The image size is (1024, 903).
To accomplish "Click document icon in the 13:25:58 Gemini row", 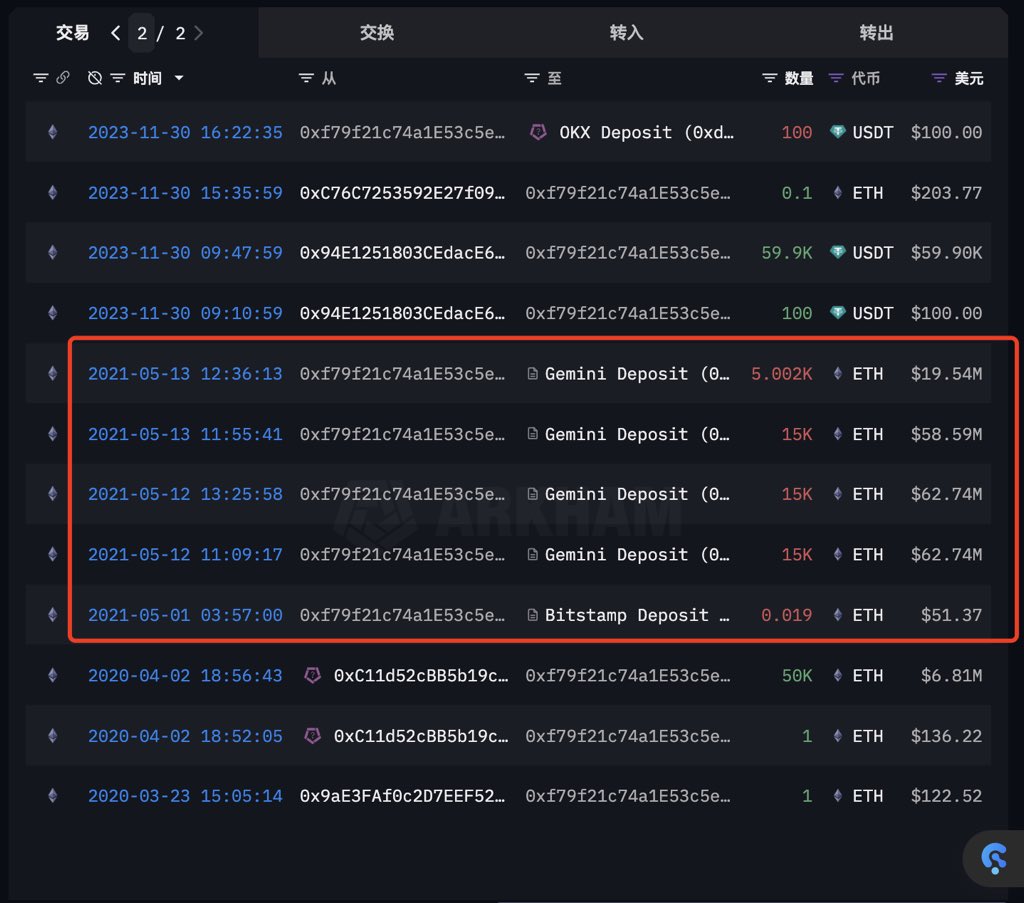I will [x=532, y=494].
